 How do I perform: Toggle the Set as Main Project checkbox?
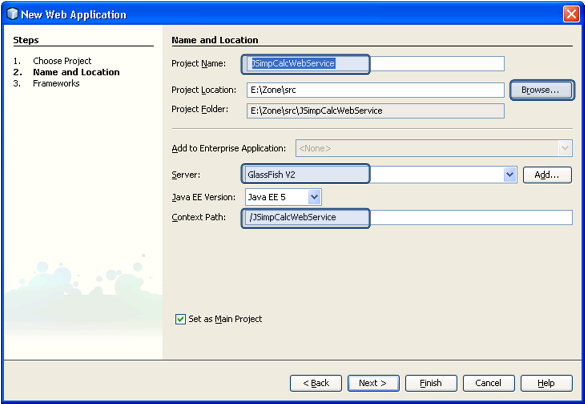(181, 319)
